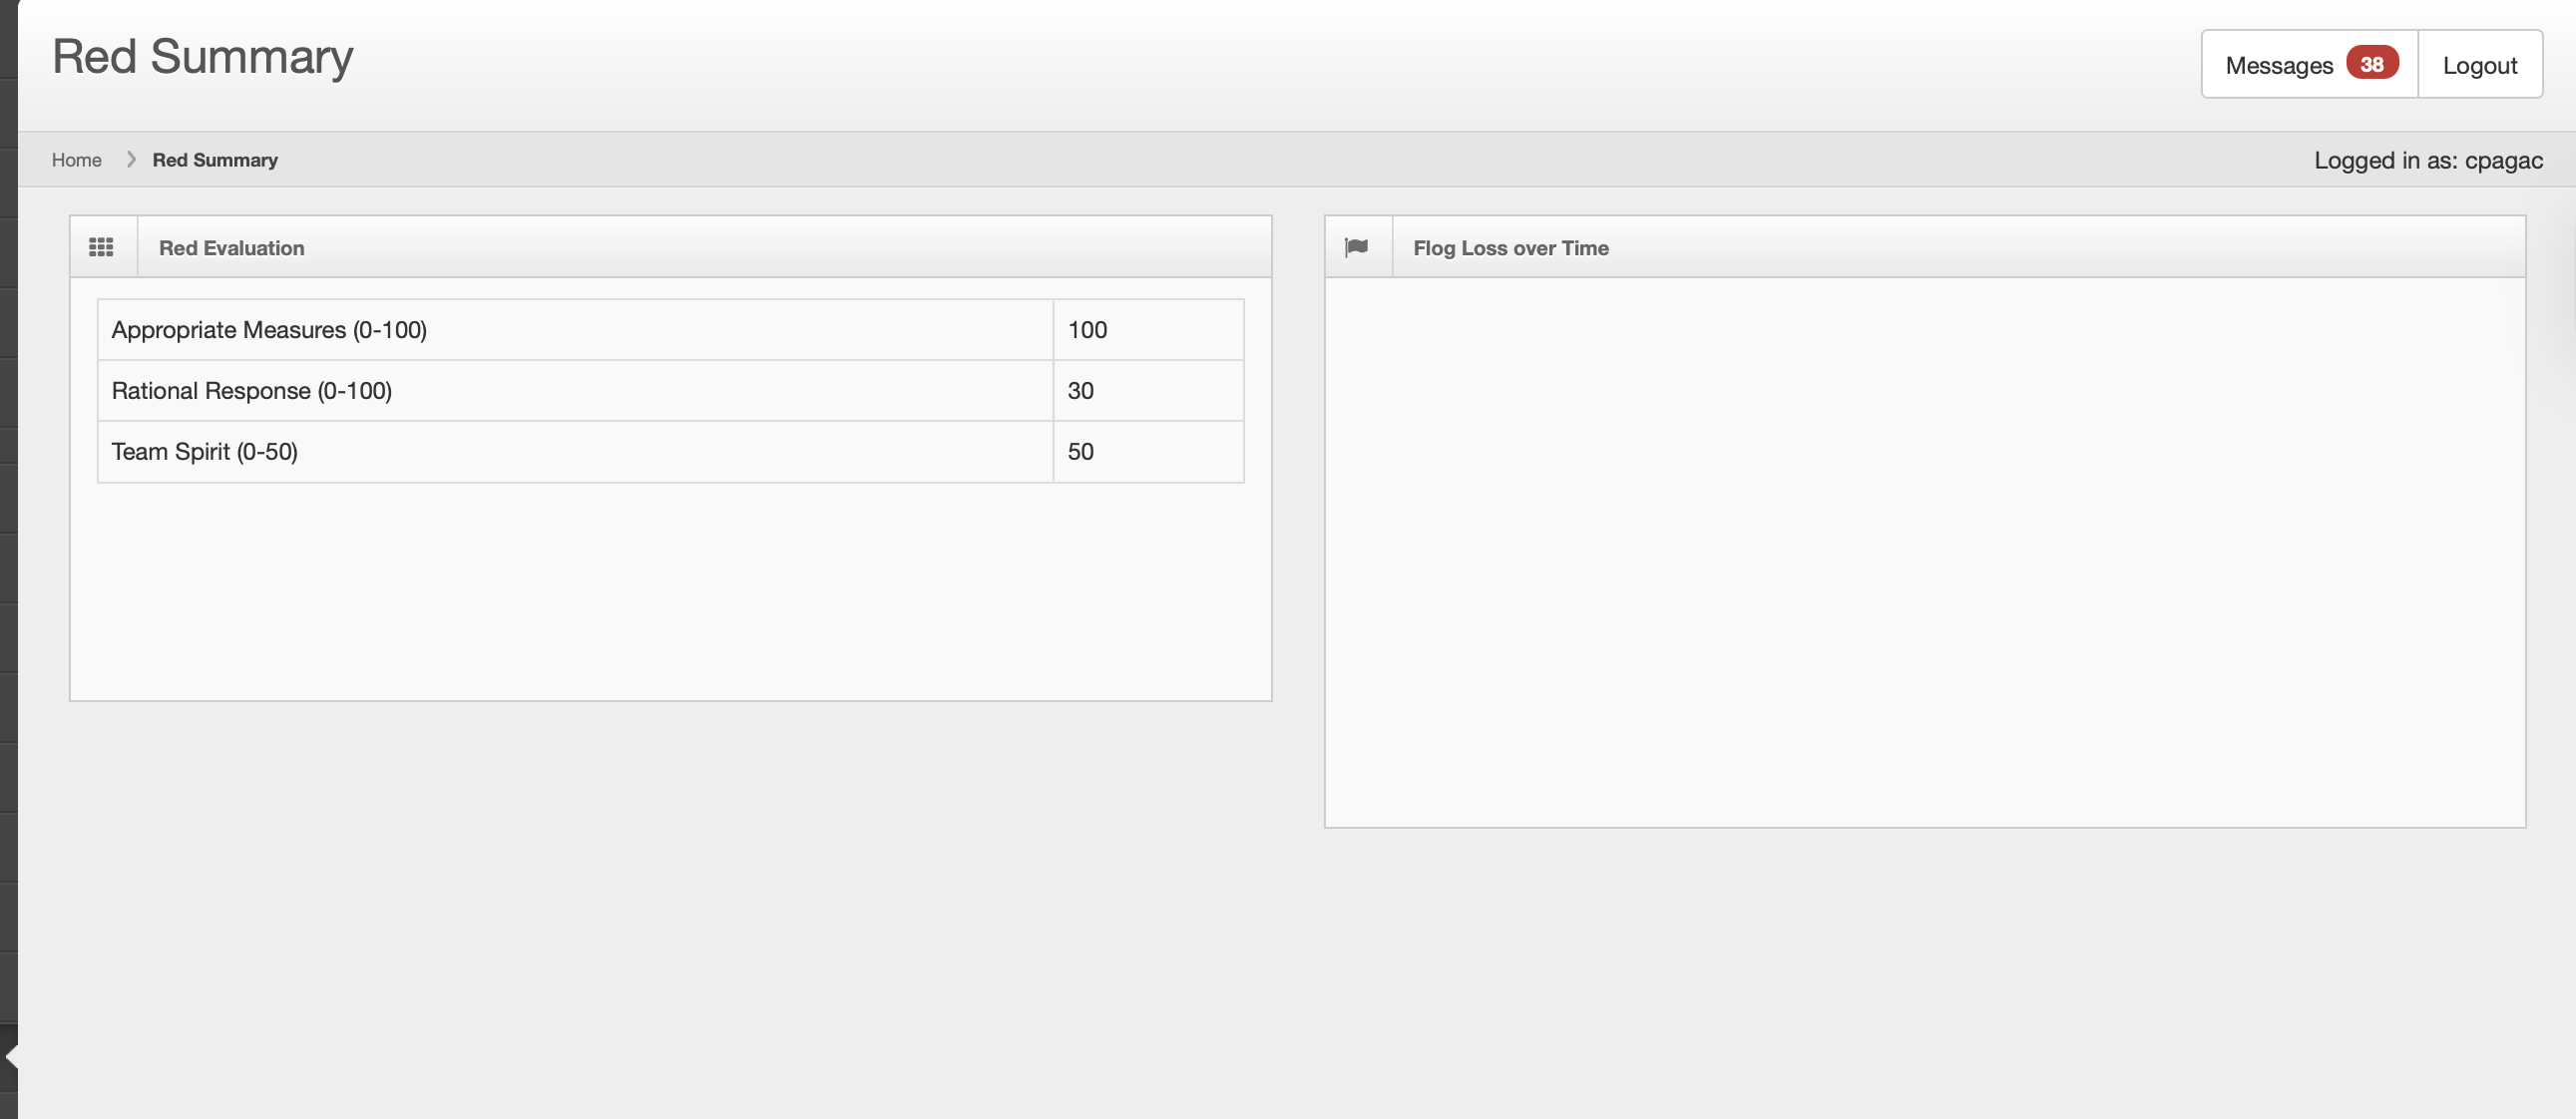This screenshot has height=1119, width=2576.
Task: Expand the collapsed sidebar using bottom-left arrow
Action: click(x=11, y=1056)
